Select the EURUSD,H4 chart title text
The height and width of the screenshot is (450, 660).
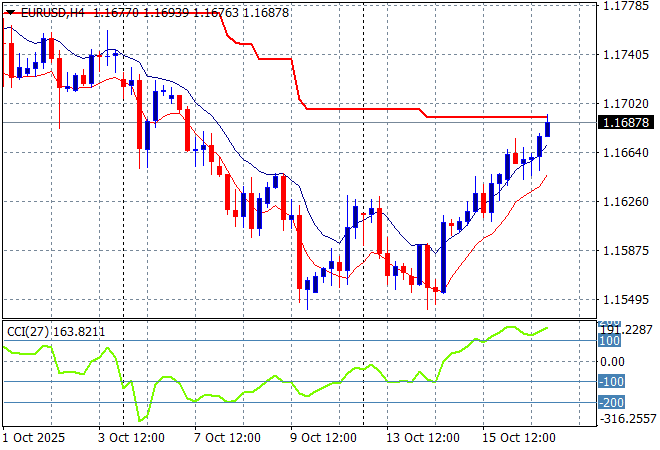click(x=53, y=13)
